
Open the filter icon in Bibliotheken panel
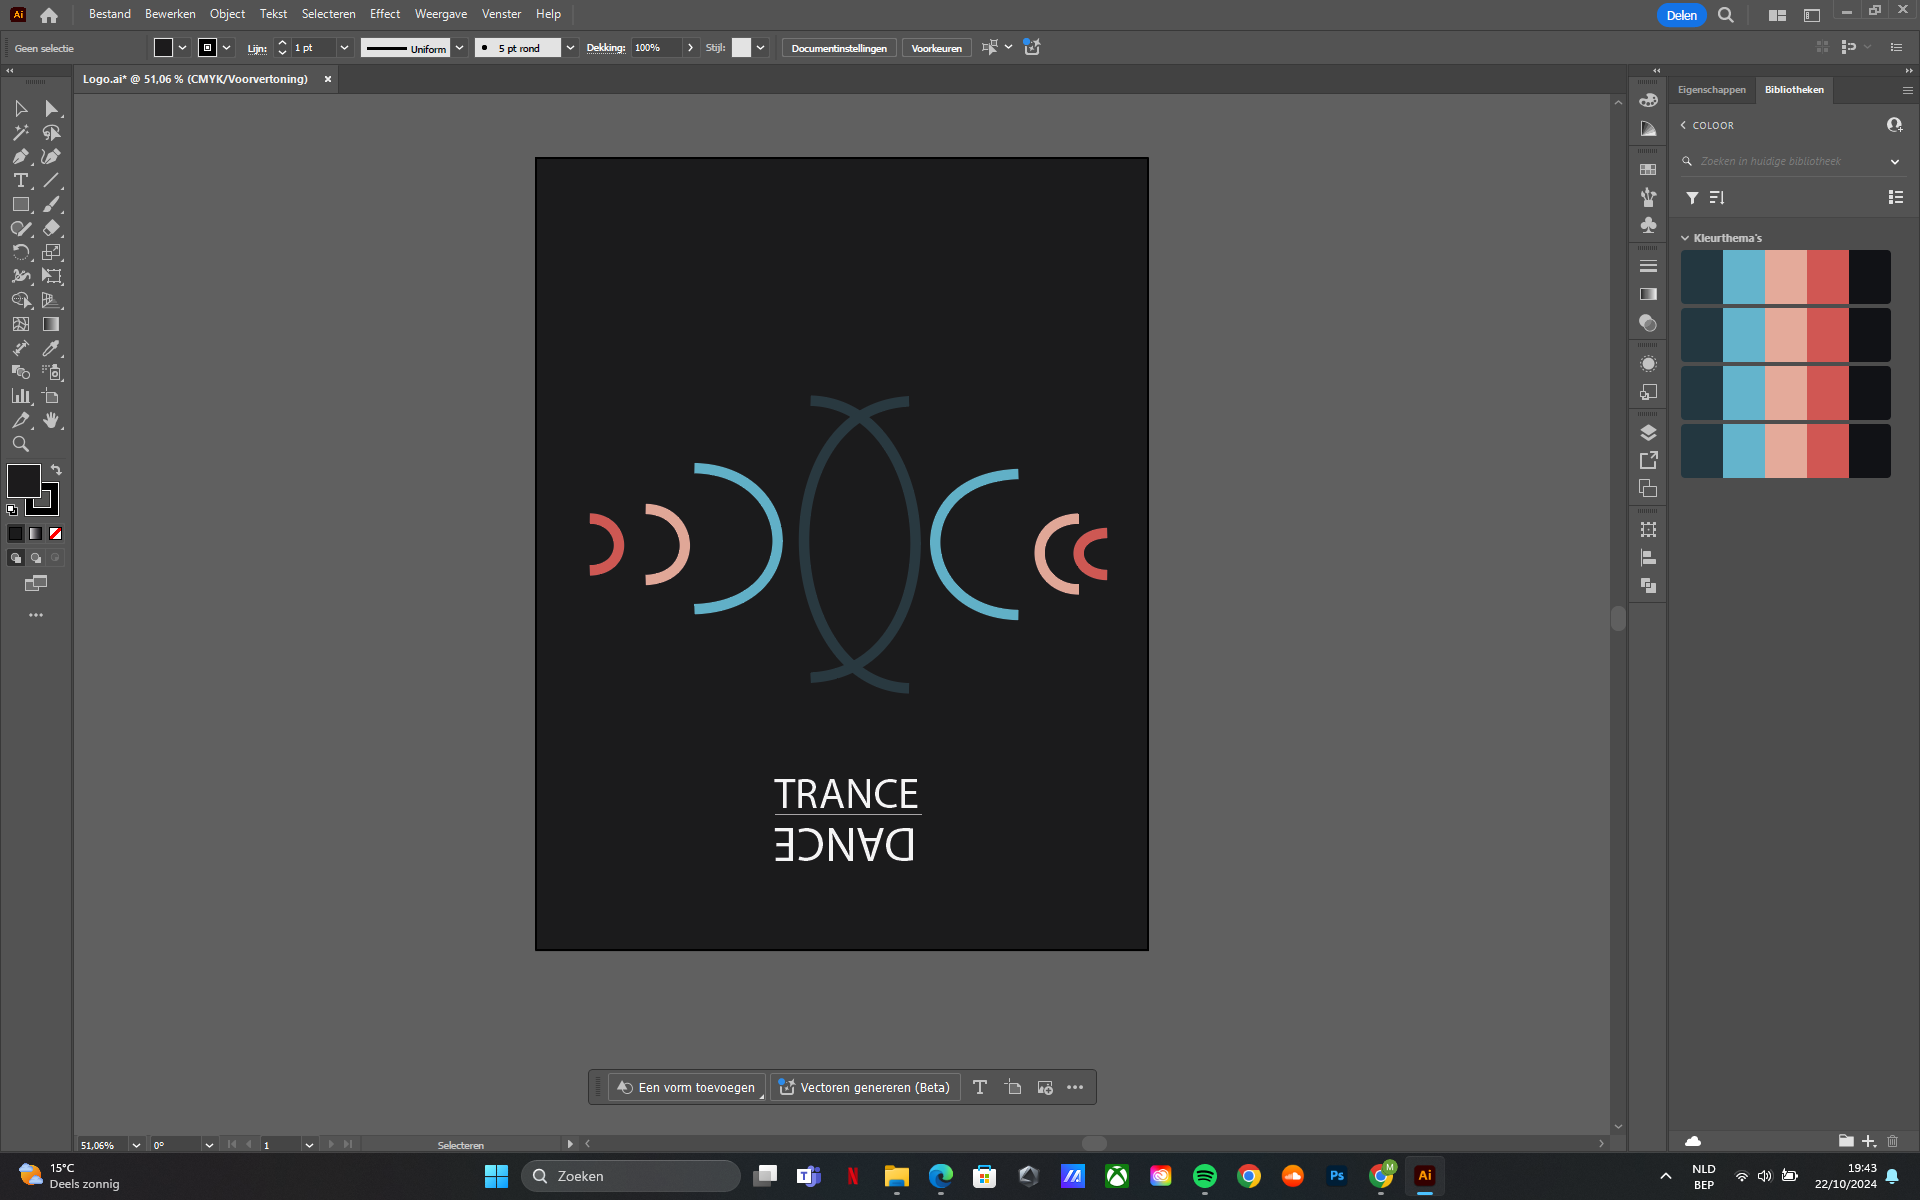click(x=1691, y=197)
